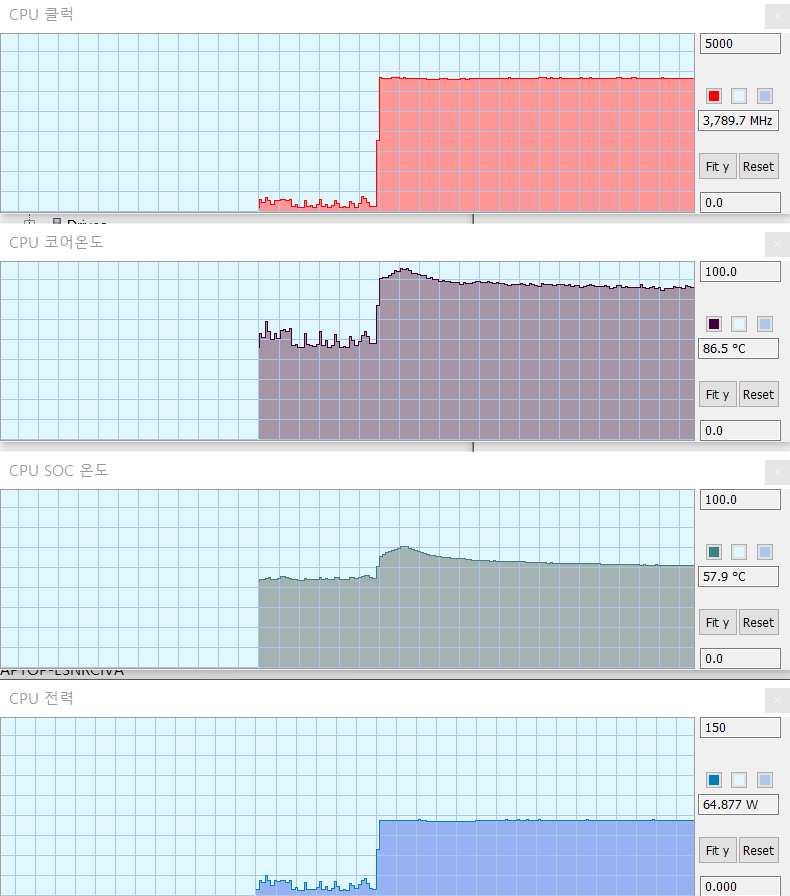
Task: Click Fit y in CPU 클럭 graph
Action: (x=717, y=166)
